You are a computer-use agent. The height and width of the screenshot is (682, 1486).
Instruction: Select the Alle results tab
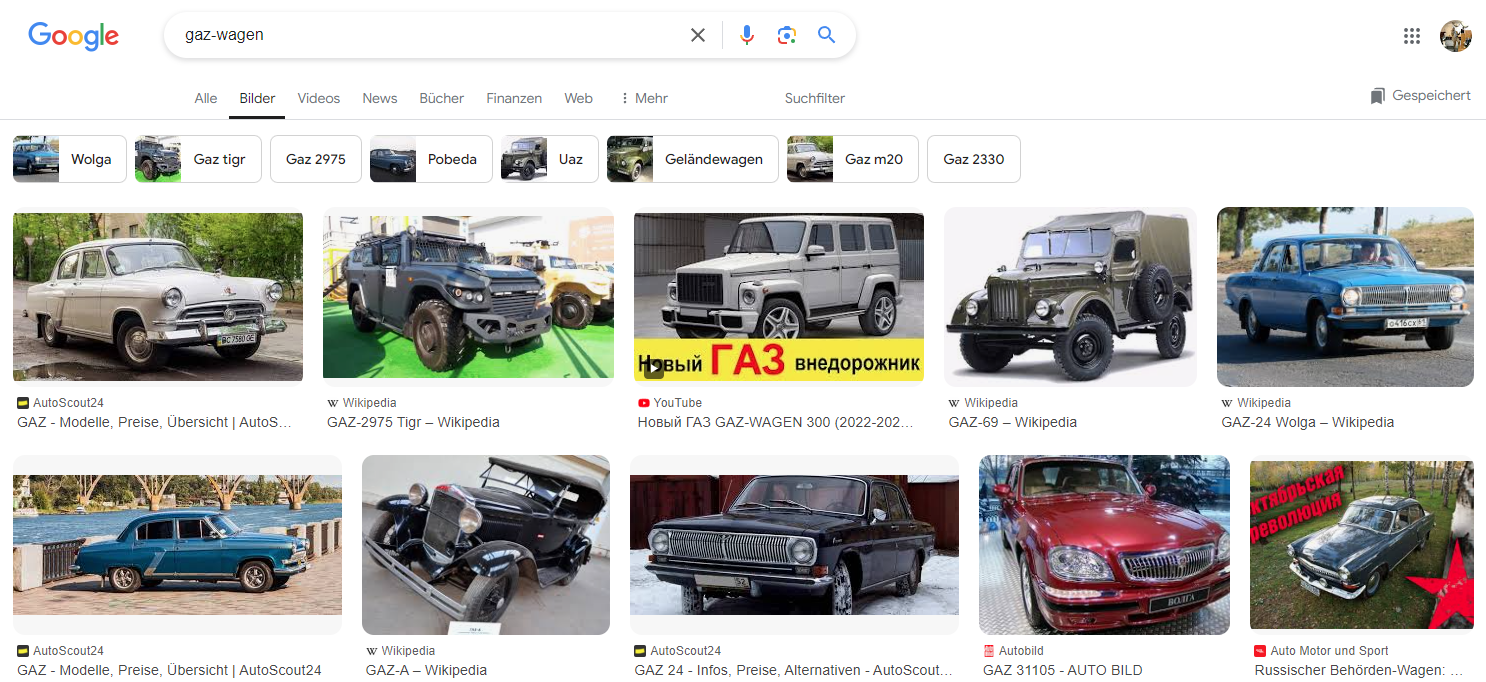[x=205, y=98]
